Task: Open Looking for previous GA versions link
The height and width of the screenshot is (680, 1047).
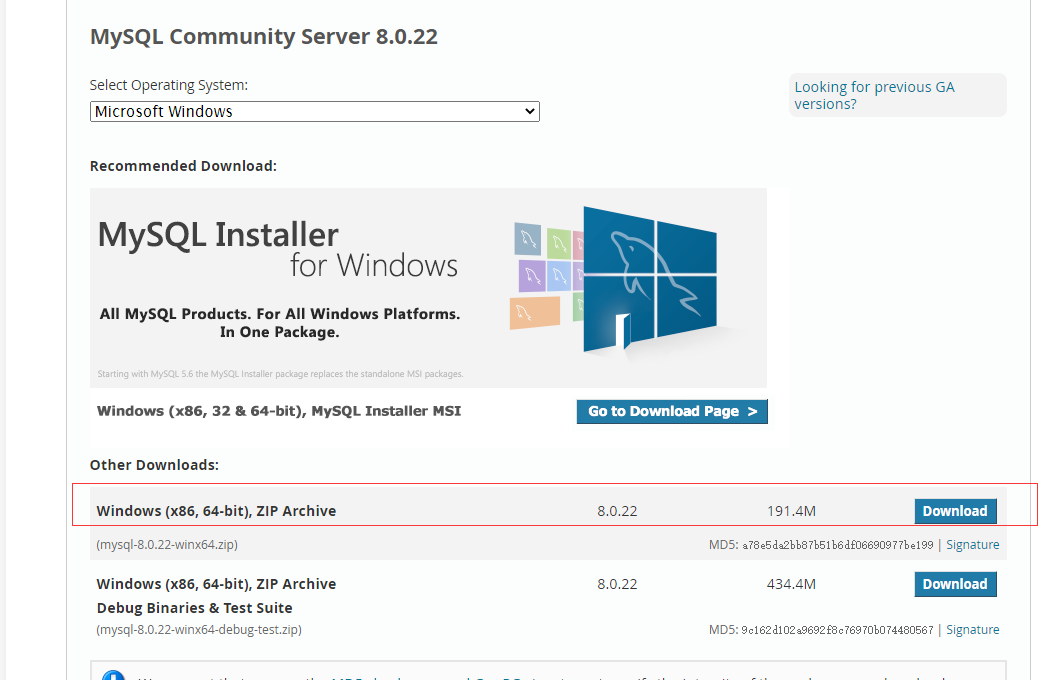Action: pos(874,96)
